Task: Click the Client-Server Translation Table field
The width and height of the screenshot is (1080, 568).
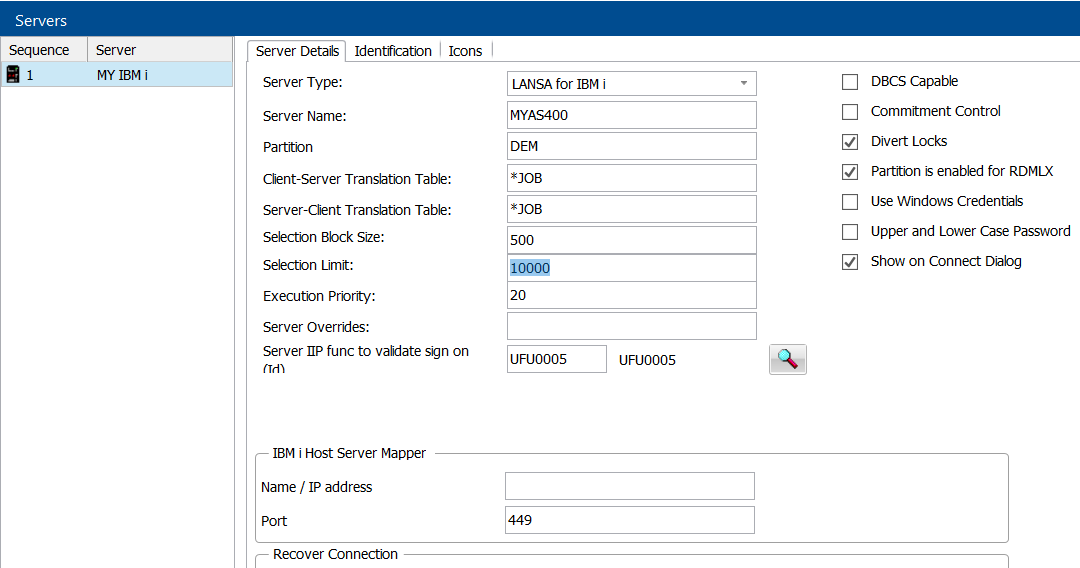Action: [x=632, y=178]
